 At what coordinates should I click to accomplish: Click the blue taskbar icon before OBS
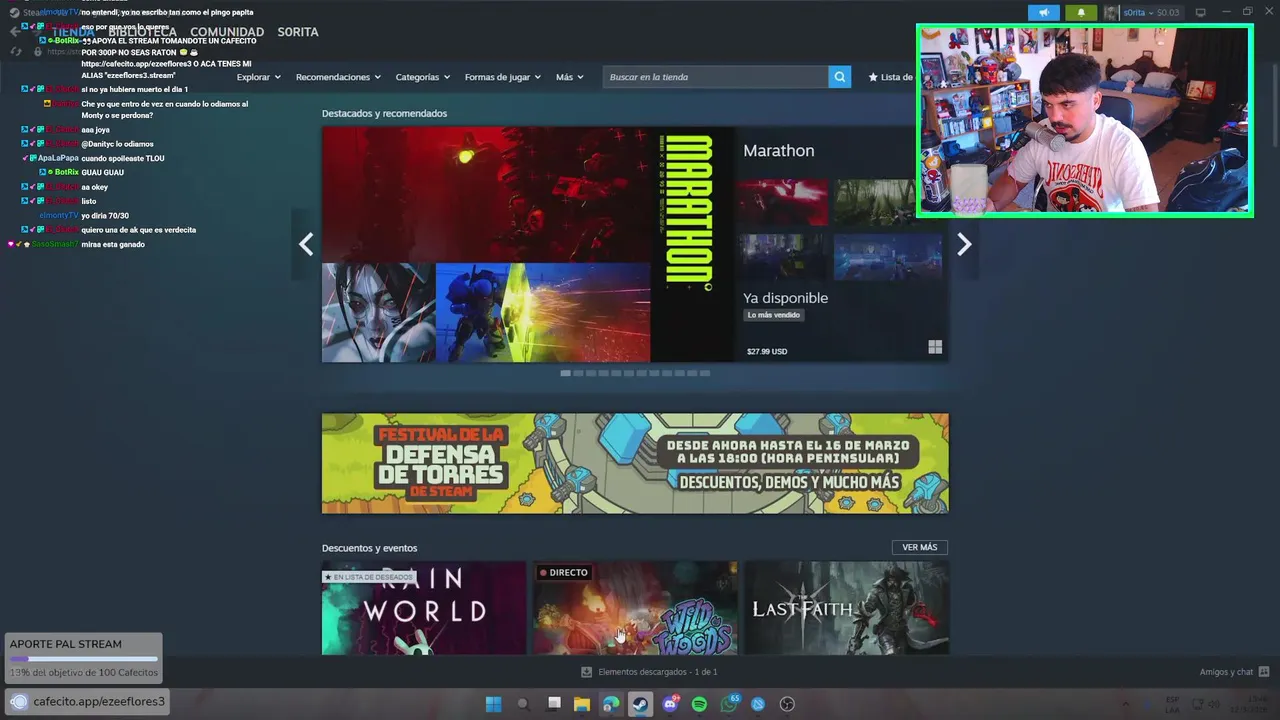point(758,704)
